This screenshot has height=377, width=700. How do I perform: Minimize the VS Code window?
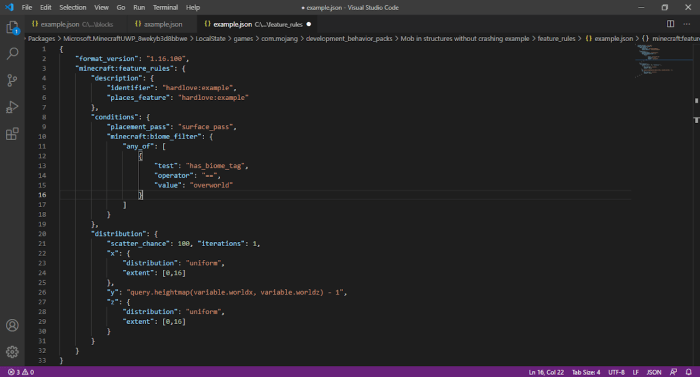[642, 7]
